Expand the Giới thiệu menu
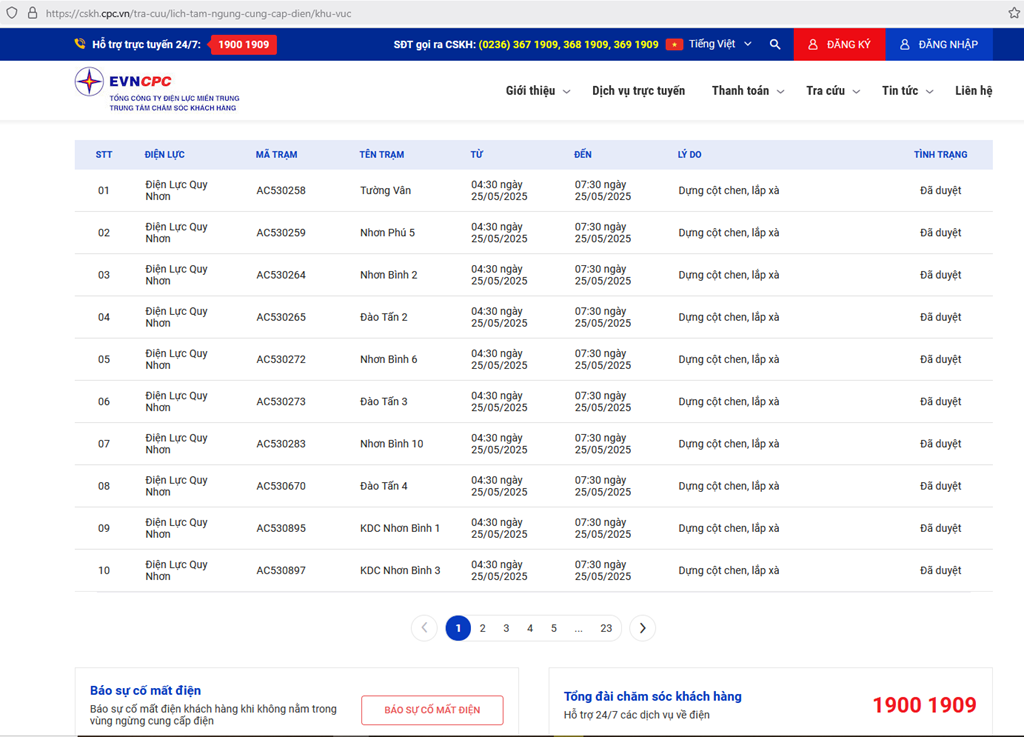Viewport: 1024px width, 737px height. coord(537,91)
